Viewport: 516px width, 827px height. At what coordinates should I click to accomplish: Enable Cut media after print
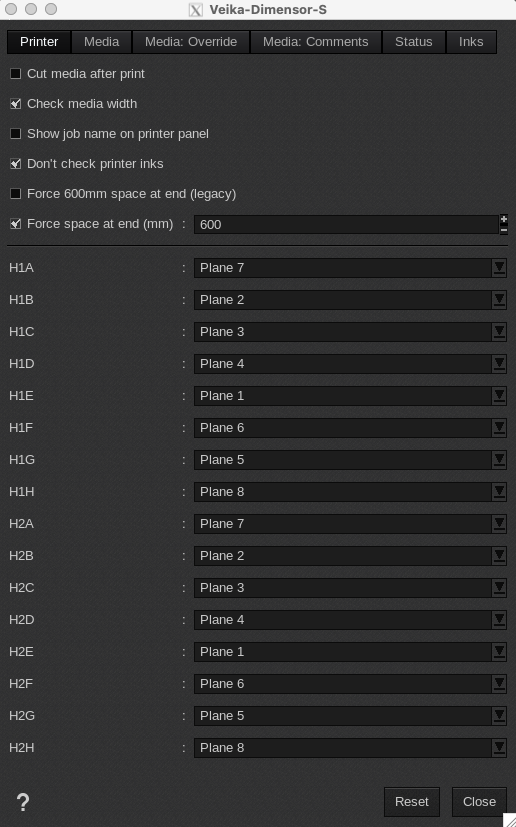coord(16,74)
